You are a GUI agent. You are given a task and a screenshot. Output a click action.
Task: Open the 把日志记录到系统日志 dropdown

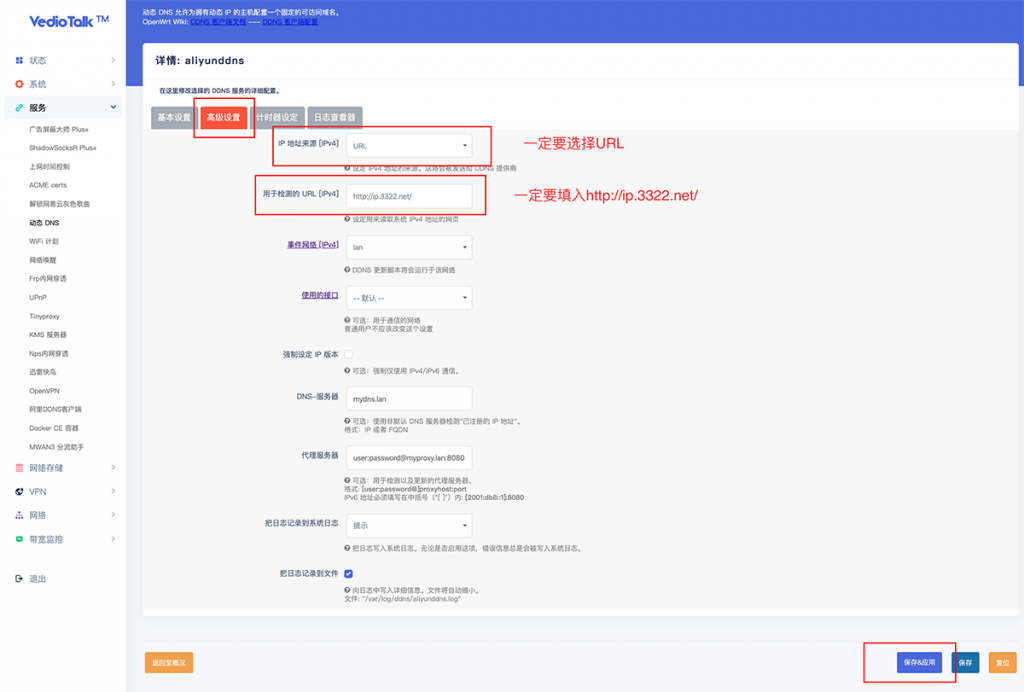[408, 525]
